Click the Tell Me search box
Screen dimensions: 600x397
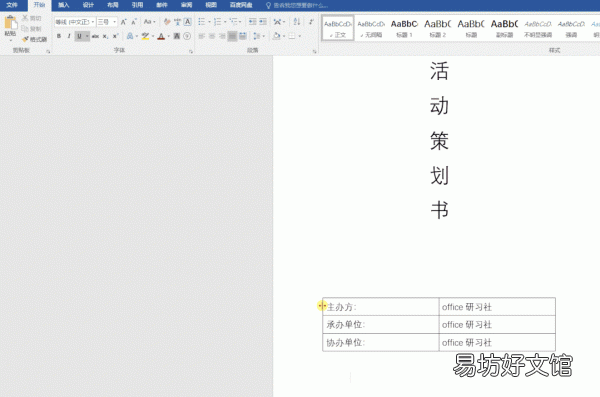click(x=298, y=5)
